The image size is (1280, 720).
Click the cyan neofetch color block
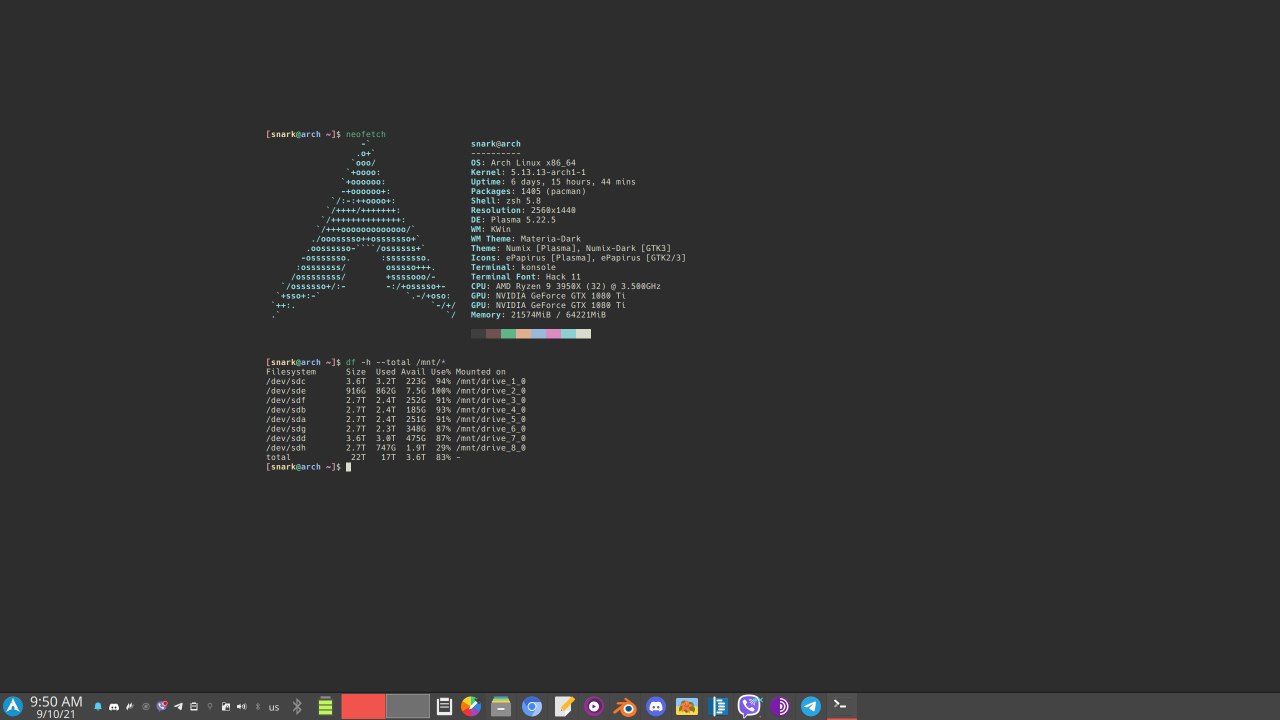(x=568, y=334)
